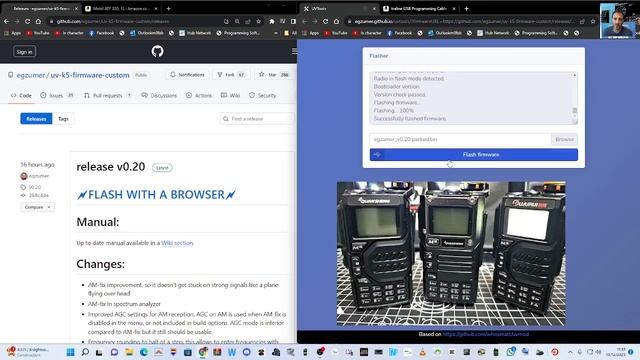Click the Find a release search field
640x360 pixels.
tap(257, 119)
